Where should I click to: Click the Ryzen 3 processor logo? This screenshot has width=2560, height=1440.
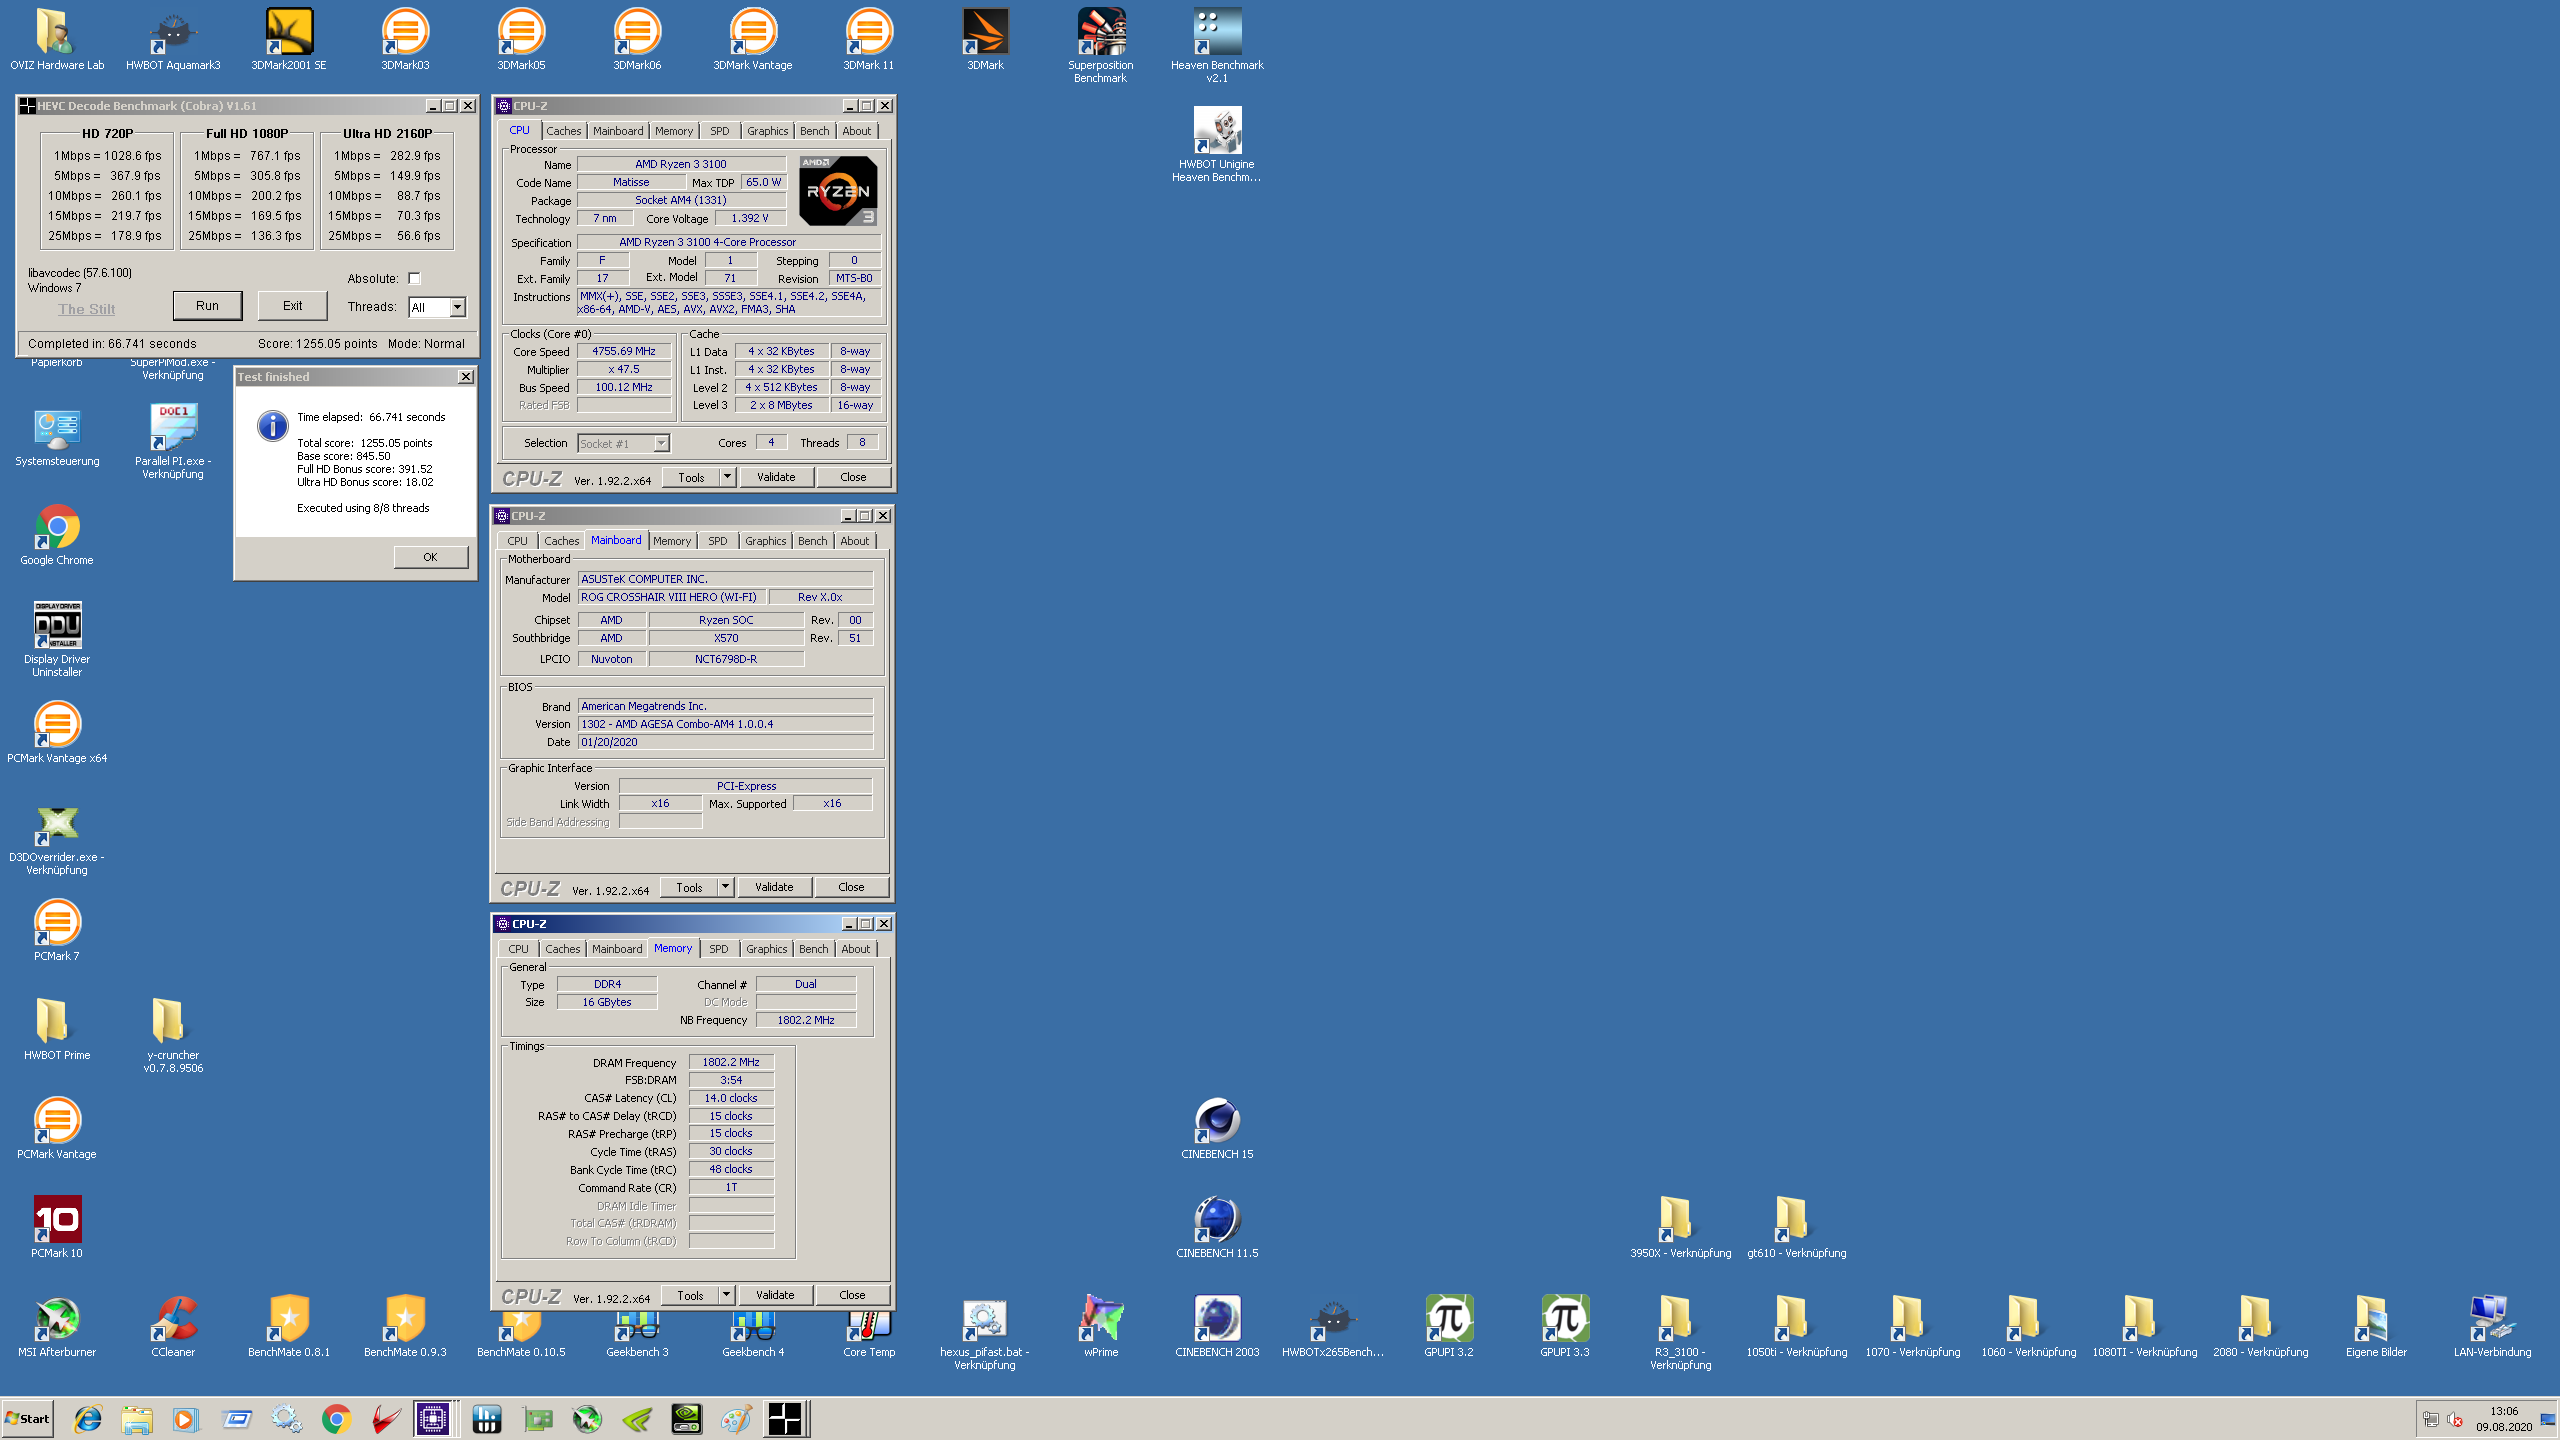(x=839, y=190)
